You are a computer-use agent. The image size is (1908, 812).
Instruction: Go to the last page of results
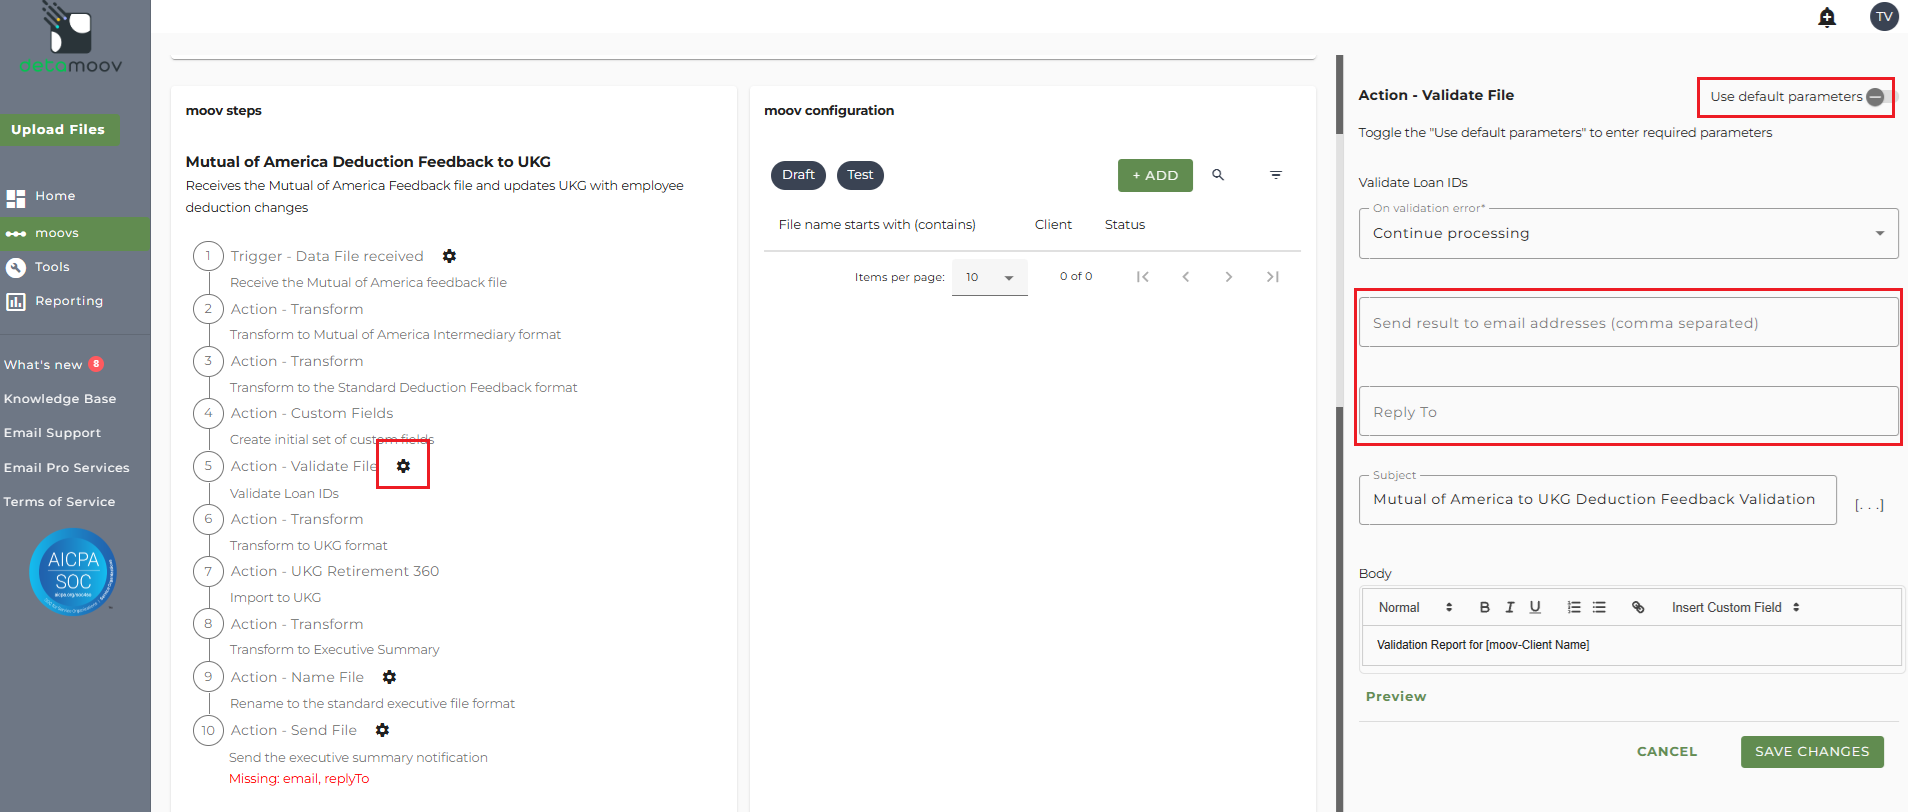[1272, 277]
